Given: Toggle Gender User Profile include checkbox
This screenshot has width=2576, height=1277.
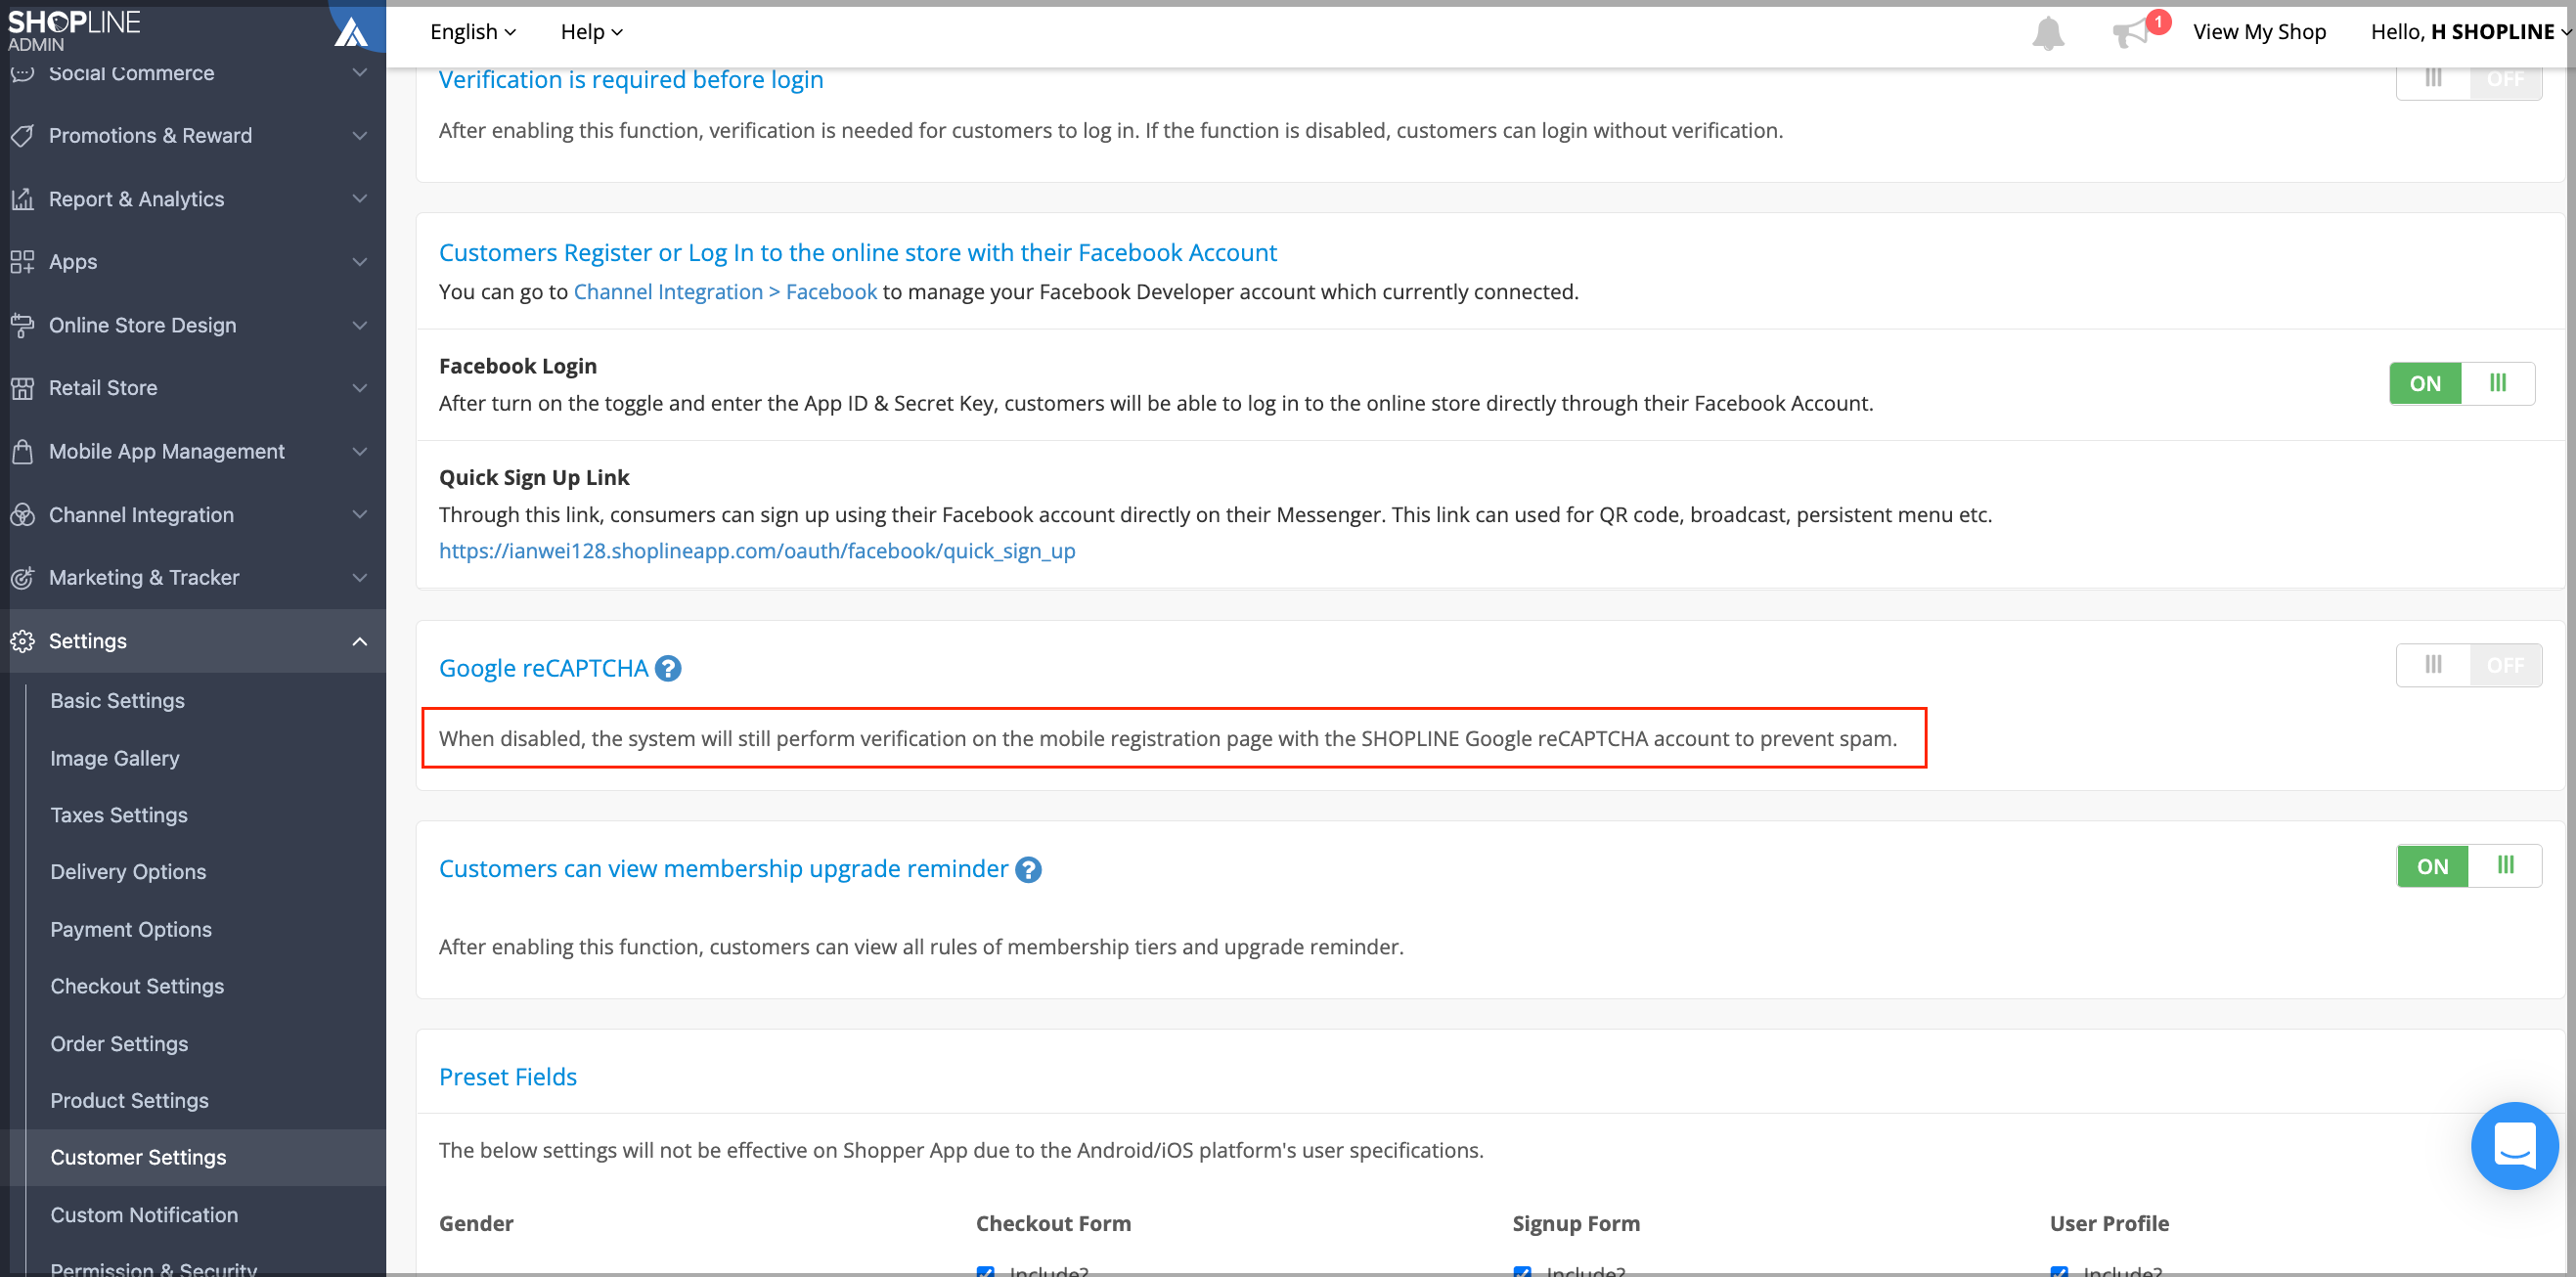Looking at the screenshot, I should [x=2059, y=1272].
